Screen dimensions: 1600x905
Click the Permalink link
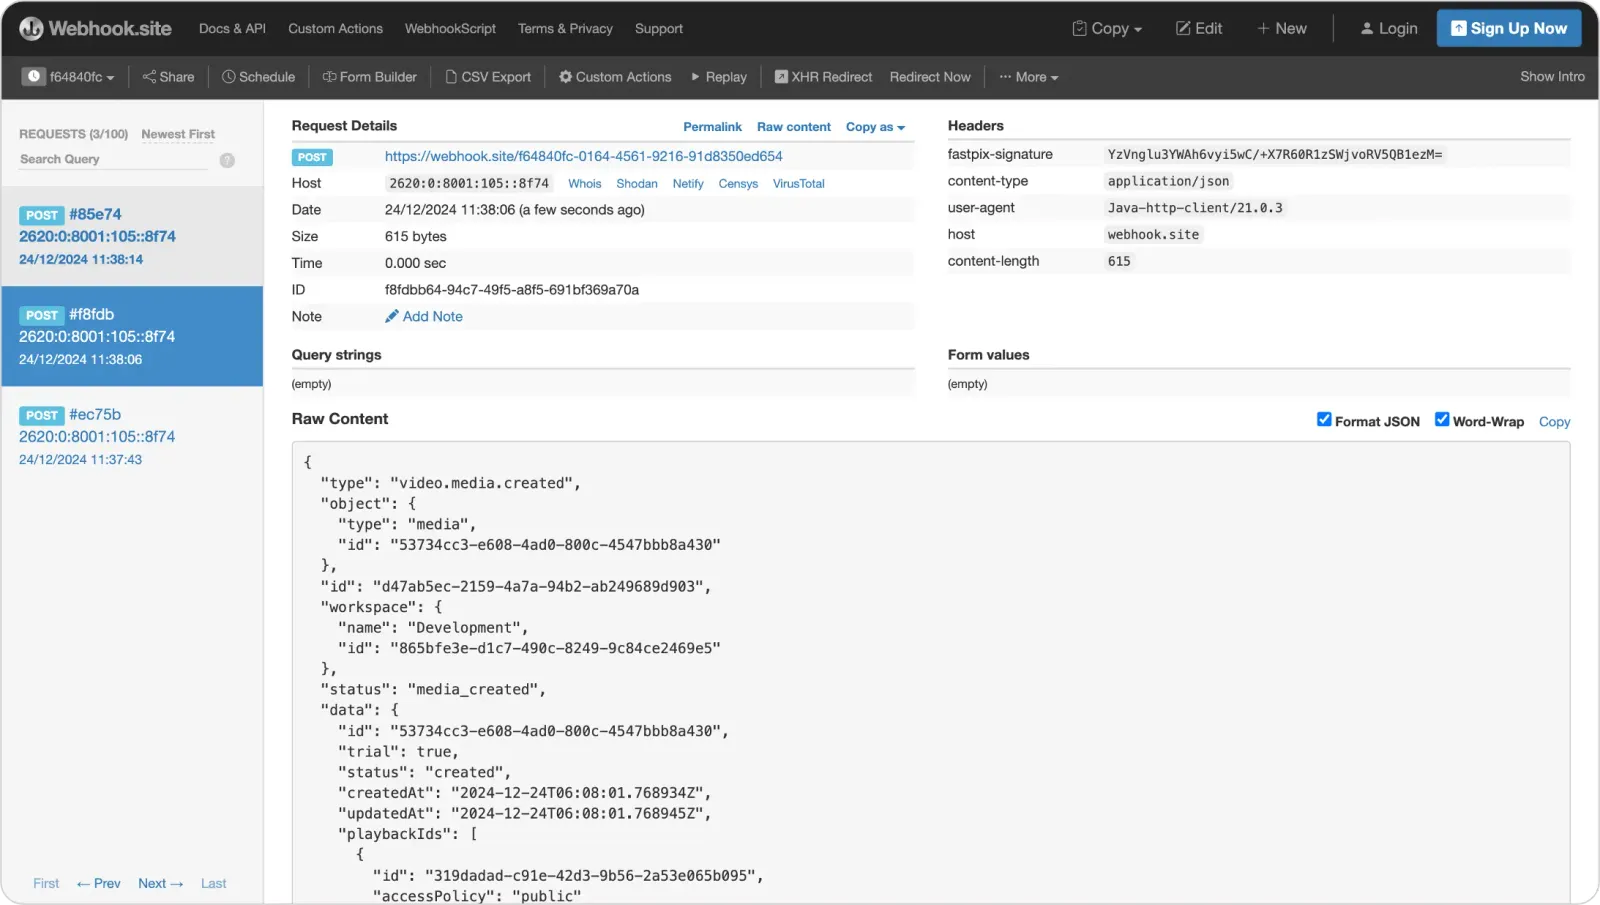coord(712,127)
